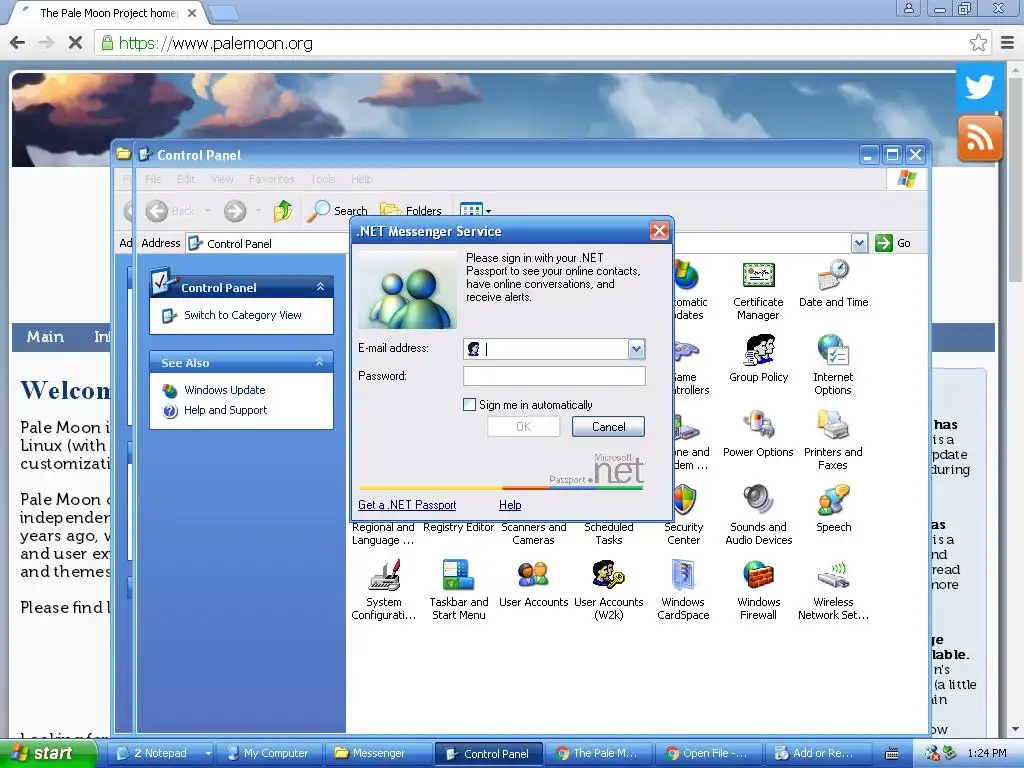Open Sounds and Audio Devices
Screen dimensions: 1024x768
(x=758, y=515)
